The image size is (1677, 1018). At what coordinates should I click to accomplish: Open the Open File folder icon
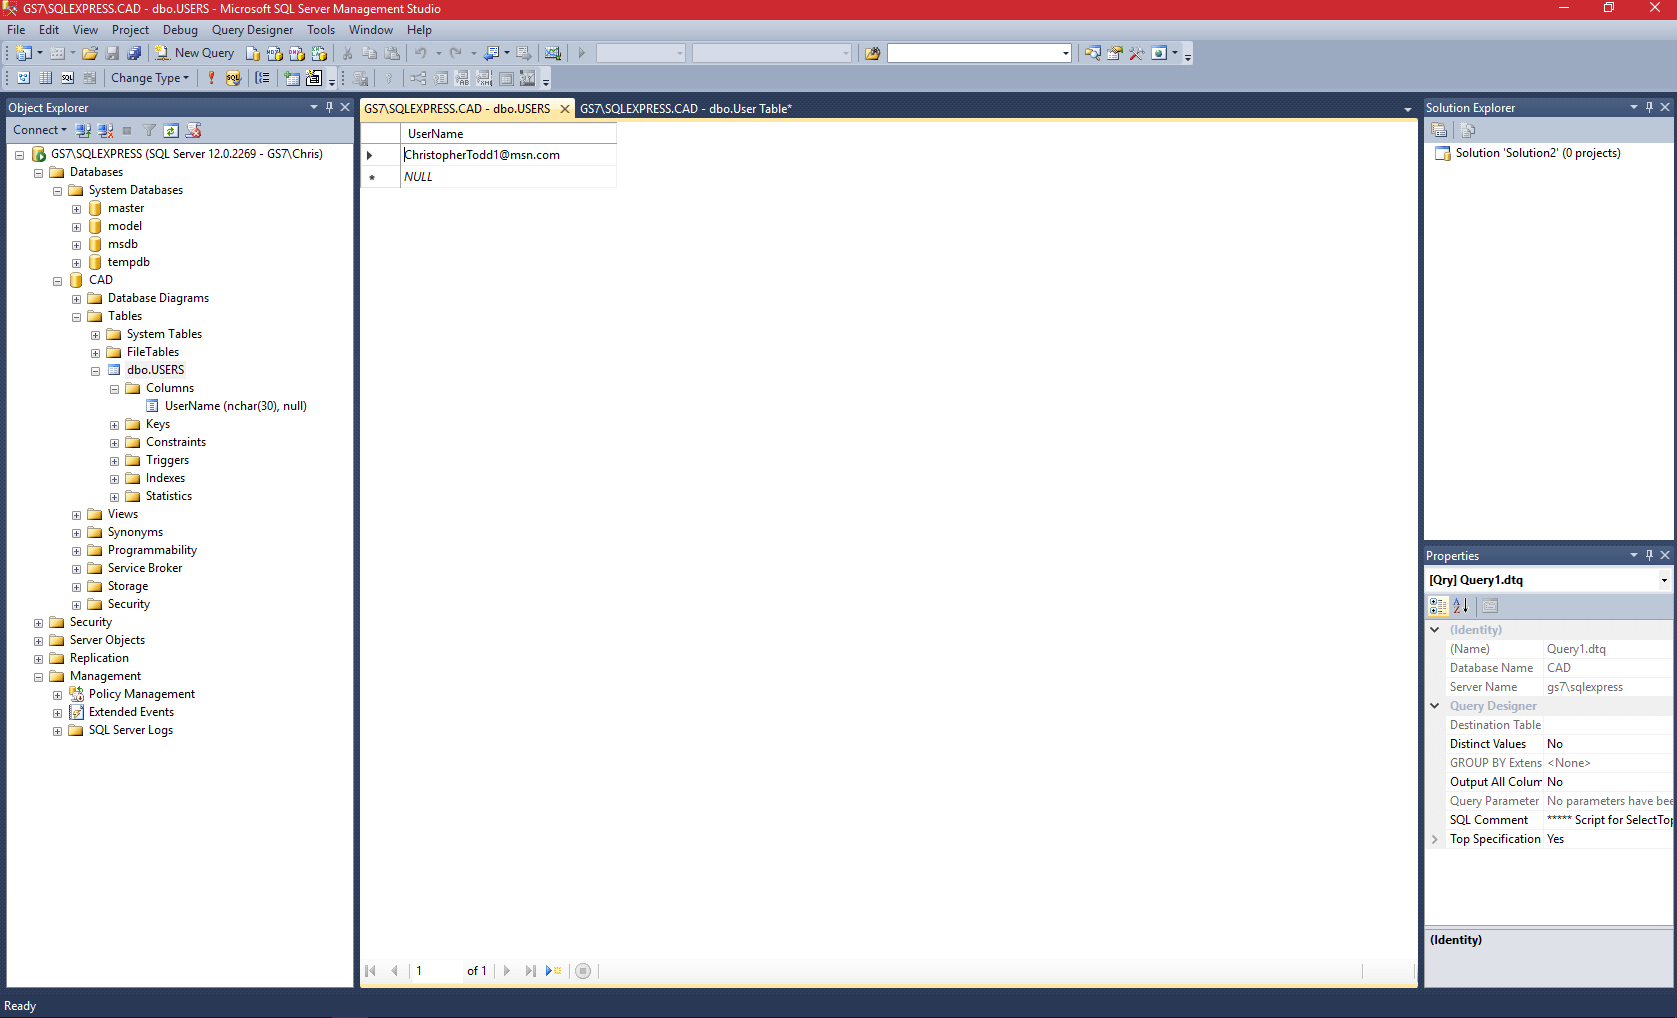90,53
